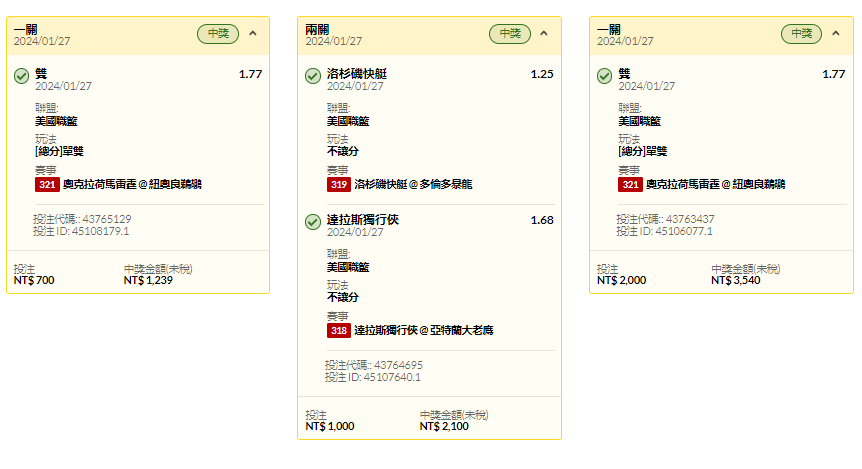Click green checkmark next to 洛杉磯快艇
The width and height of the screenshot is (862, 469).
point(313,76)
